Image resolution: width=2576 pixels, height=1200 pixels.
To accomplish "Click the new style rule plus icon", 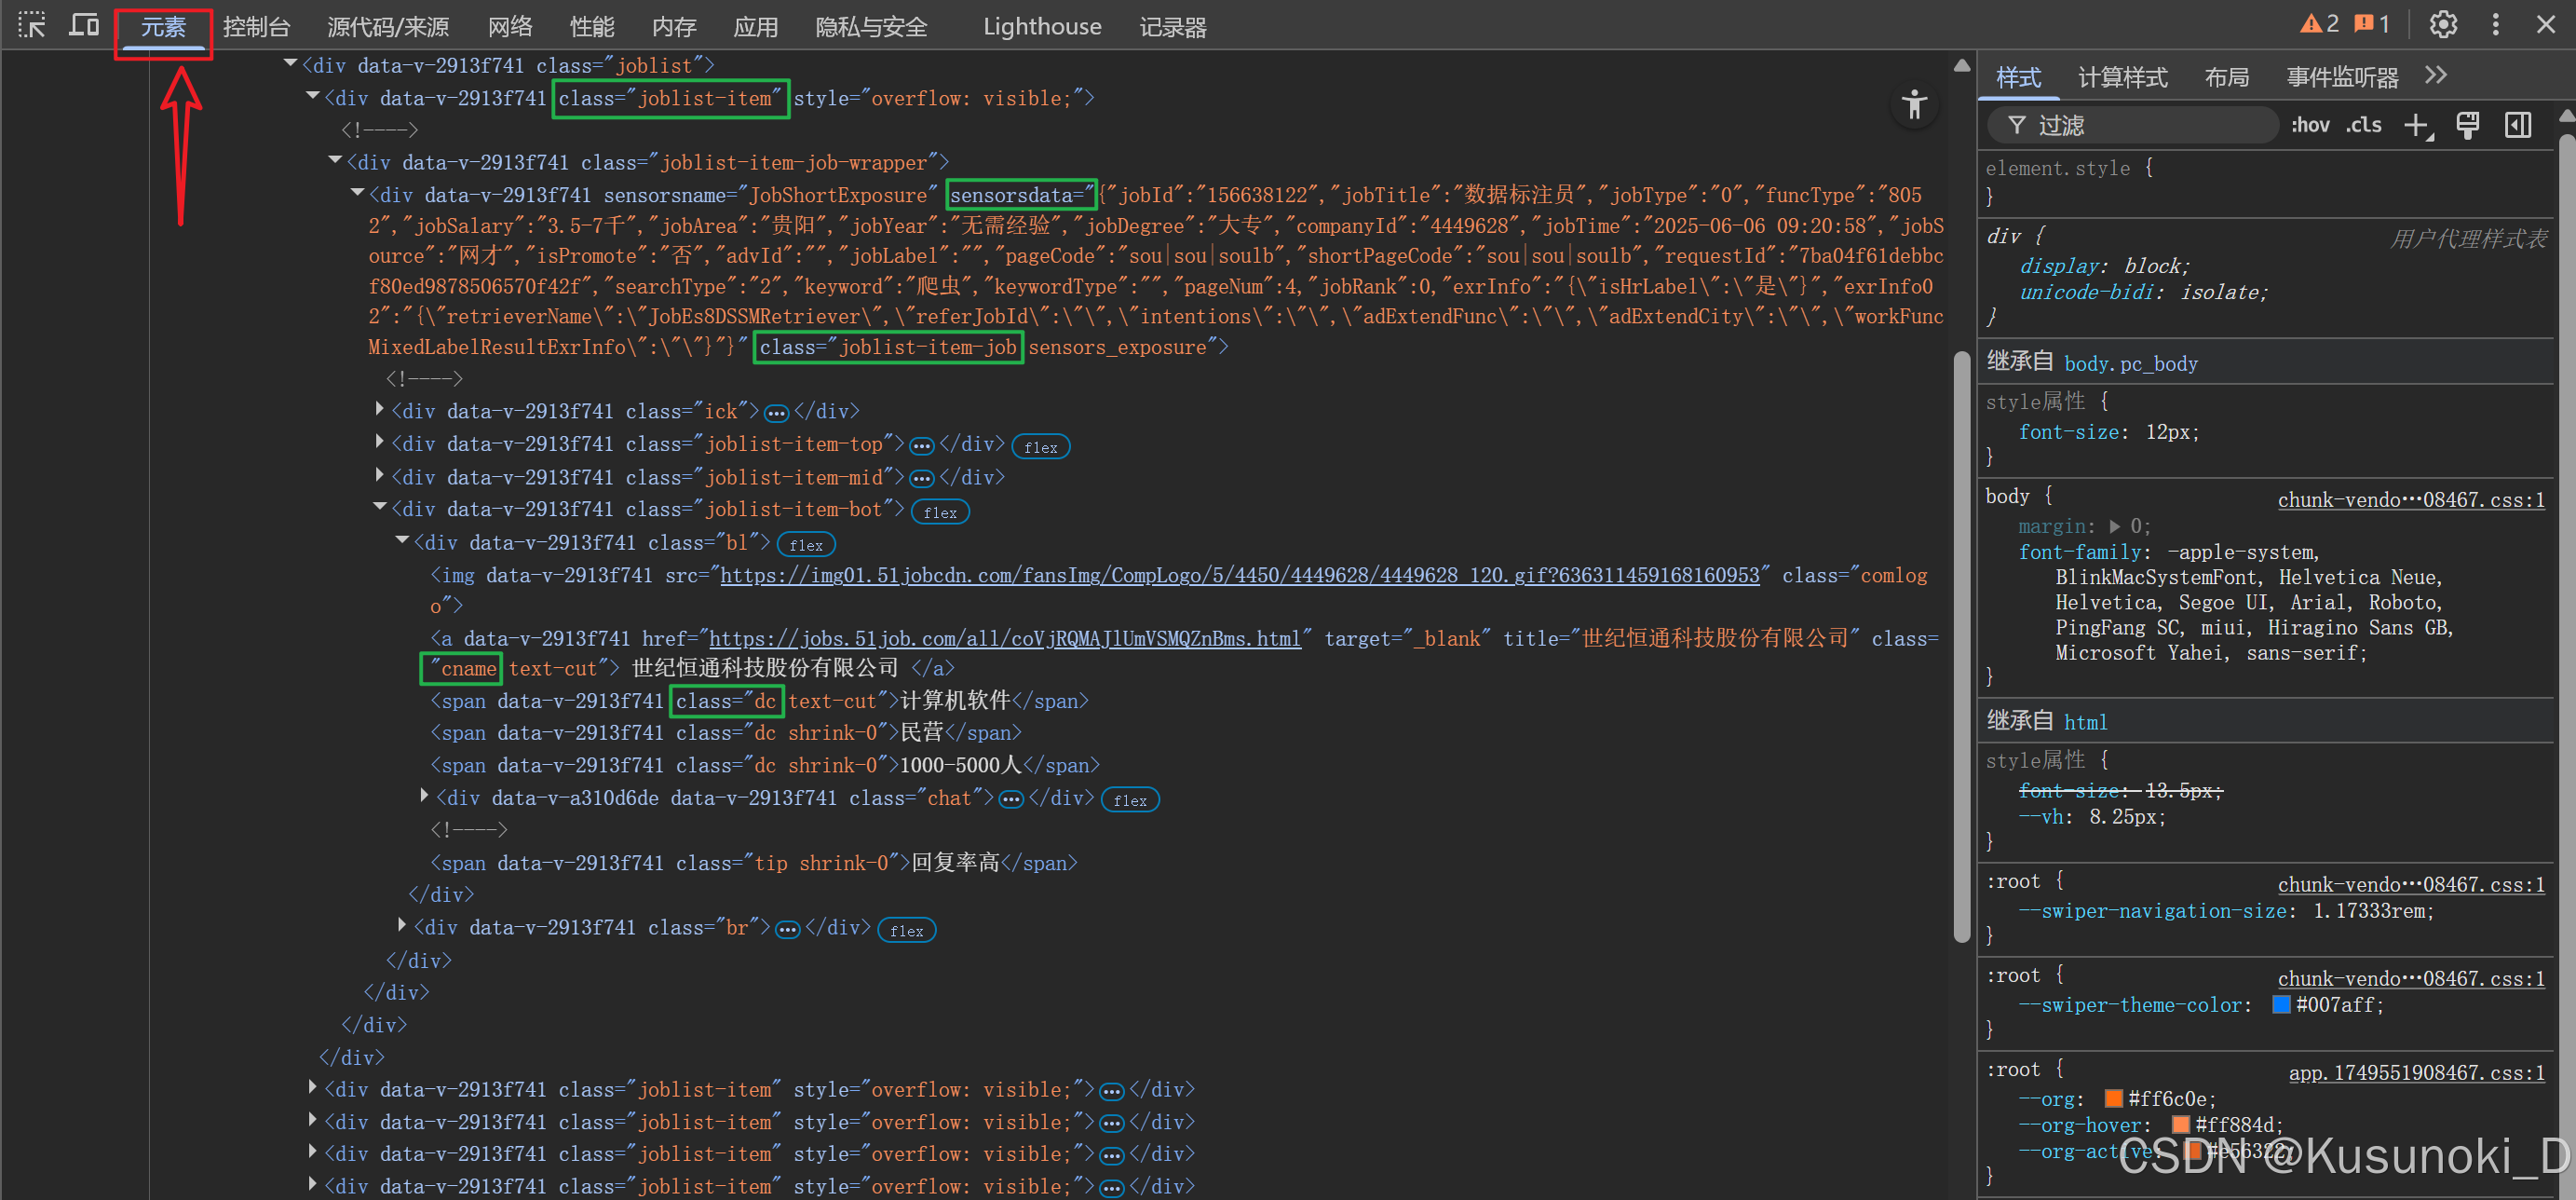I will point(2417,126).
